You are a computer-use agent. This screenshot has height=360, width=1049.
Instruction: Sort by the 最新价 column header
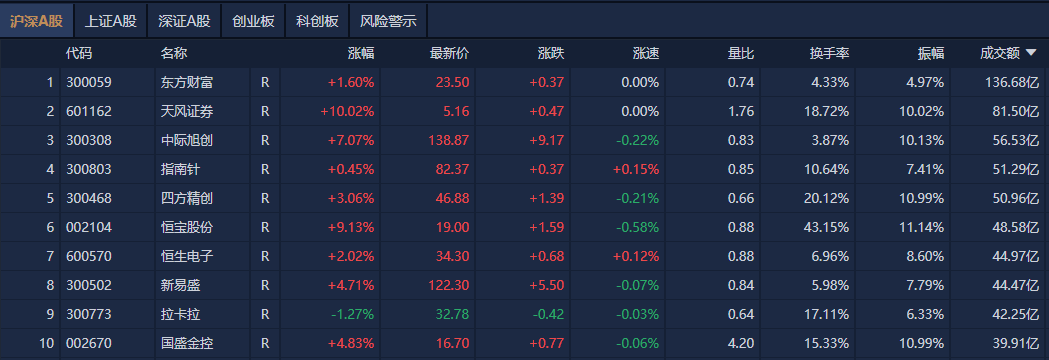point(450,54)
